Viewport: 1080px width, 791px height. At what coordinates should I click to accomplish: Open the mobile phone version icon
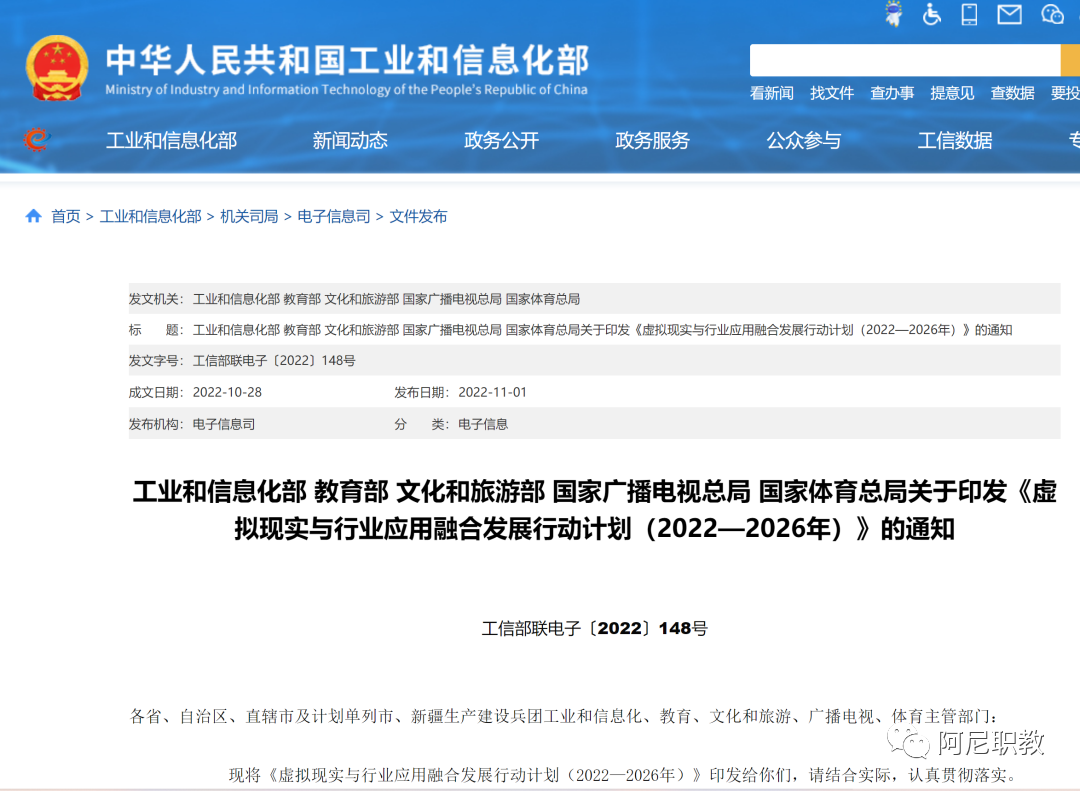click(x=969, y=14)
